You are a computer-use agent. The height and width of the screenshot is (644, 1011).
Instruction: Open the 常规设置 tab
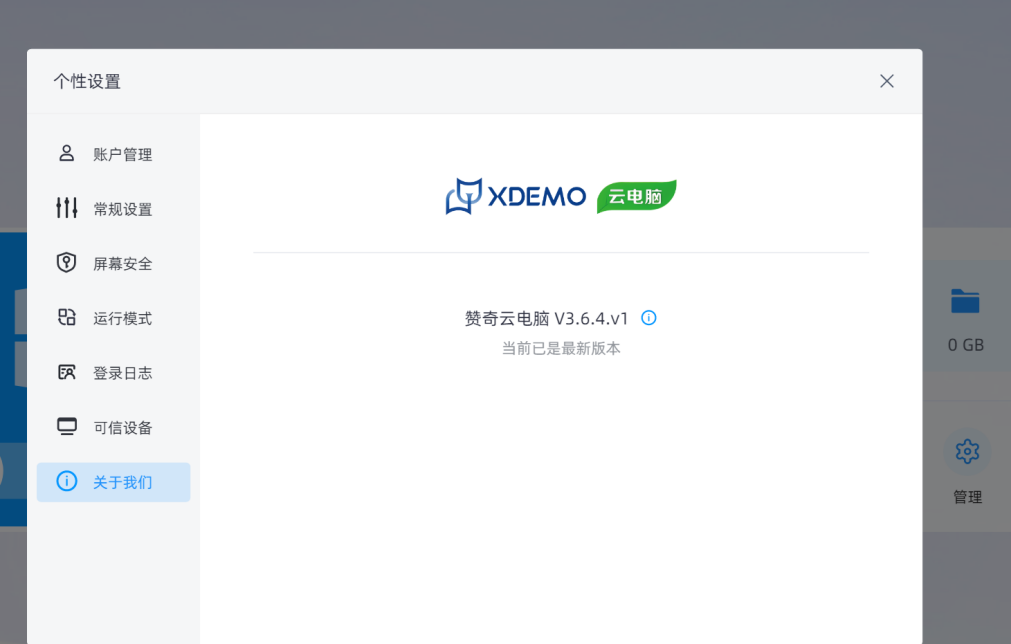(x=113, y=209)
